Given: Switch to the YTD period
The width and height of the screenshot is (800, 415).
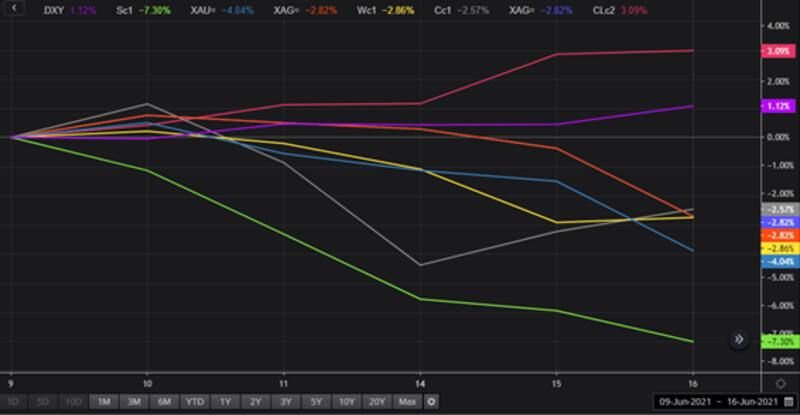Looking at the screenshot, I should pyautogui.click(x=194, y=401).
